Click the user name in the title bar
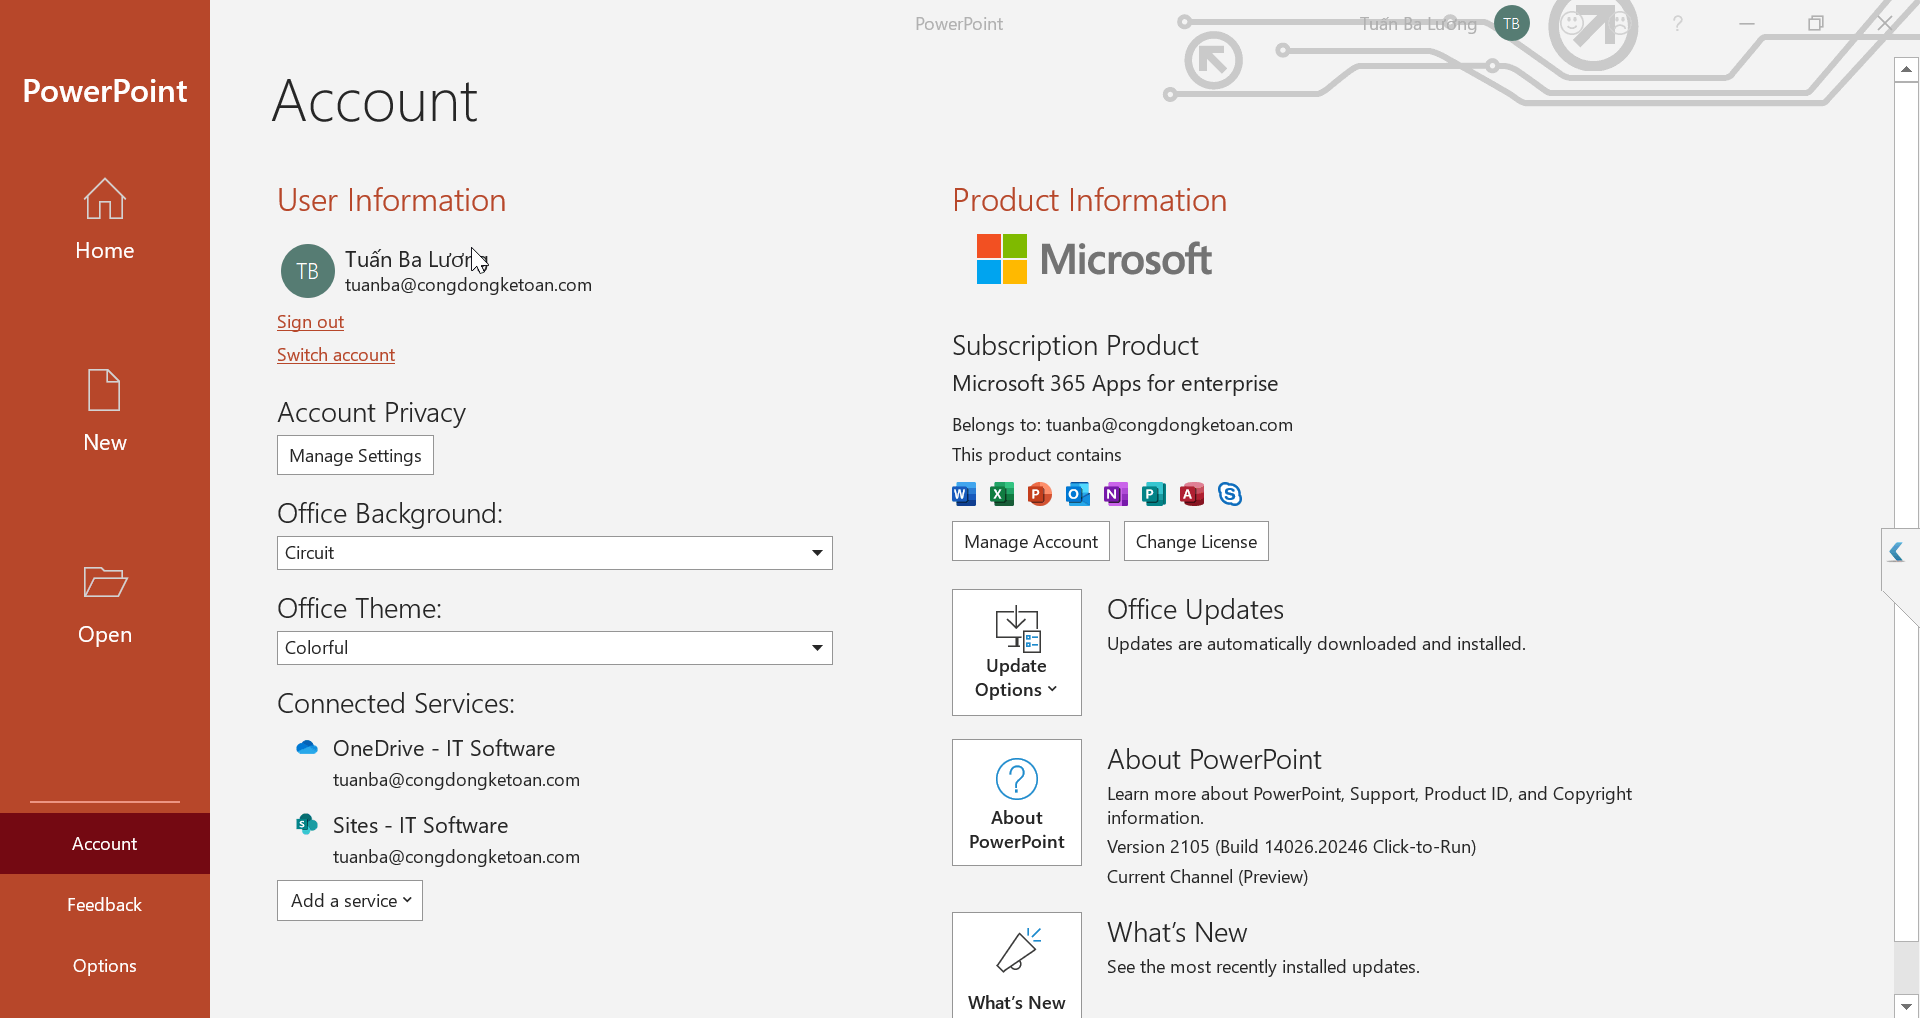The image size is (1920, 1018). [1418, 24]
